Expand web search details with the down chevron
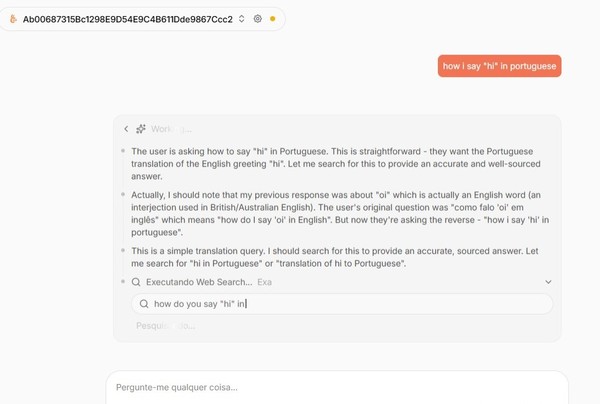The image size is (600, 404). [548, 282]
